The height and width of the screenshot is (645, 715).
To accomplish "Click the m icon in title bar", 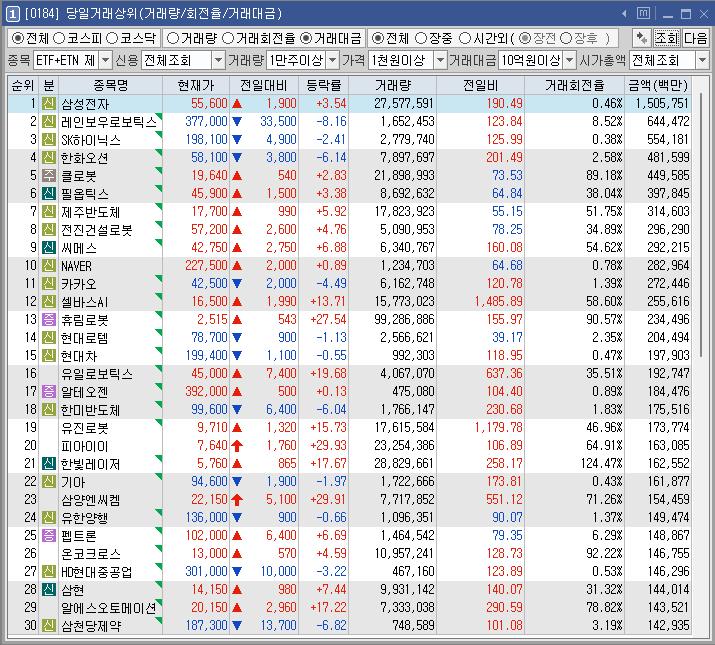I will point(643,14).
